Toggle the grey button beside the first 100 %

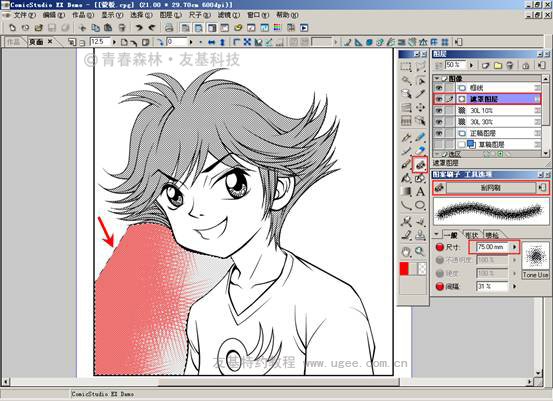coord(439,260)
